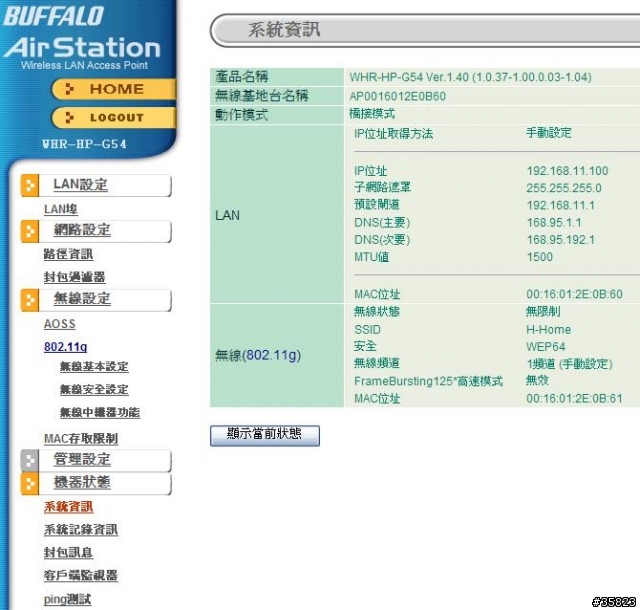The width and height of the screenshot is (640, 610).
Task: Click the orange arrow beside LAN設定
Action: (30, 185)
